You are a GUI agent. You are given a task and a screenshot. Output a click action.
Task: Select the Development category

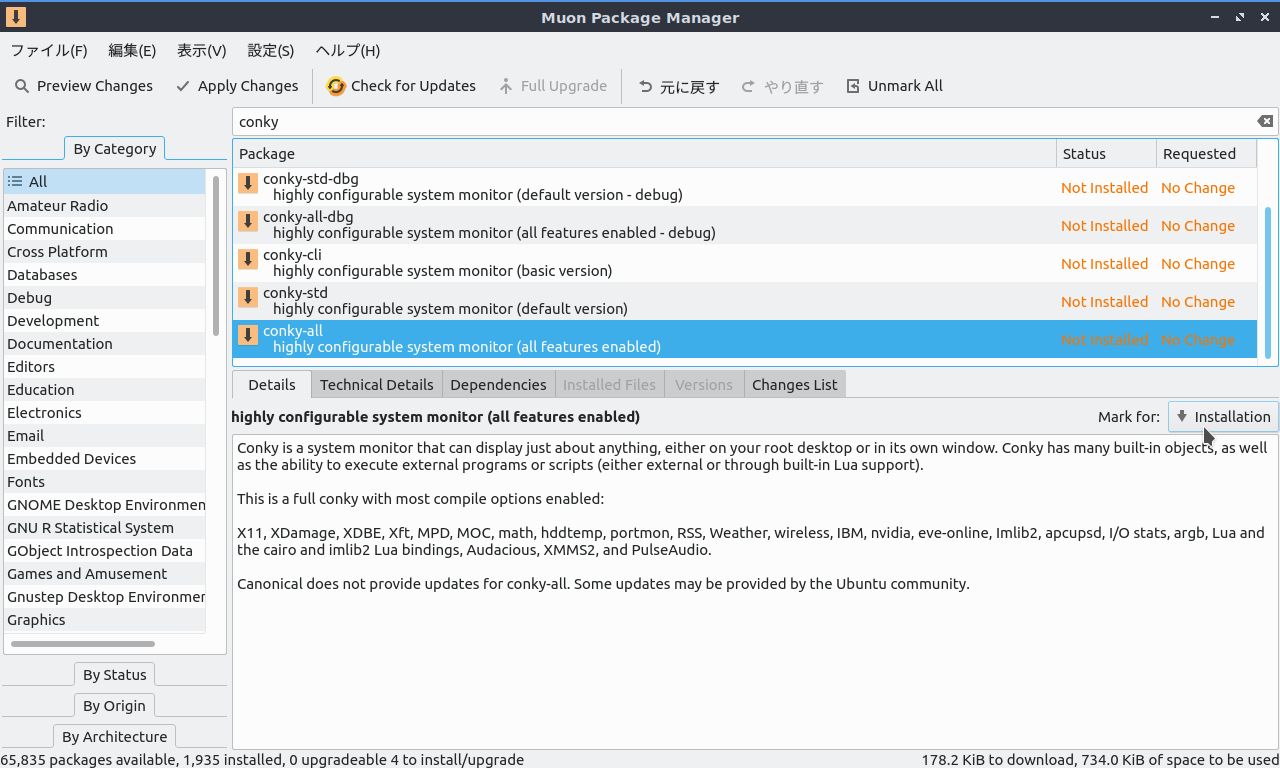105,320
